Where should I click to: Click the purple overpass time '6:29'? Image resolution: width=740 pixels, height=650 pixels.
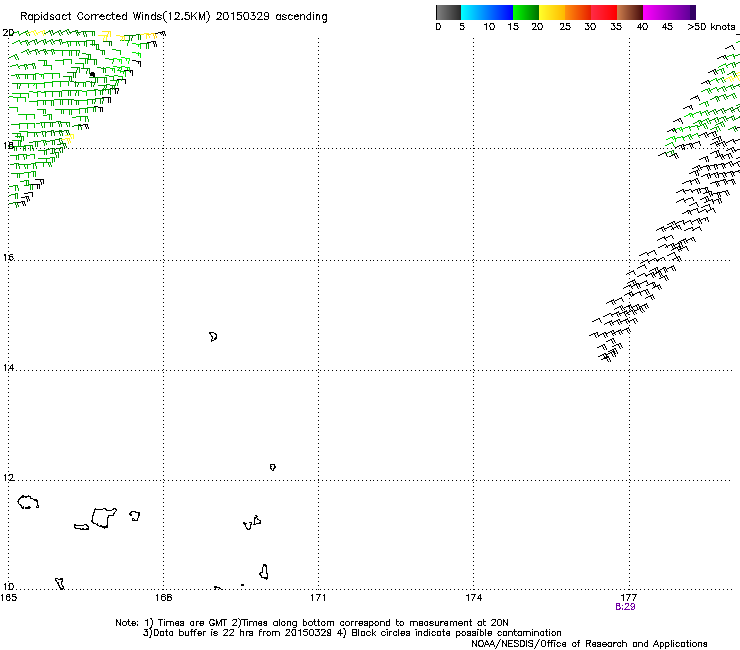tap(625, 607)
